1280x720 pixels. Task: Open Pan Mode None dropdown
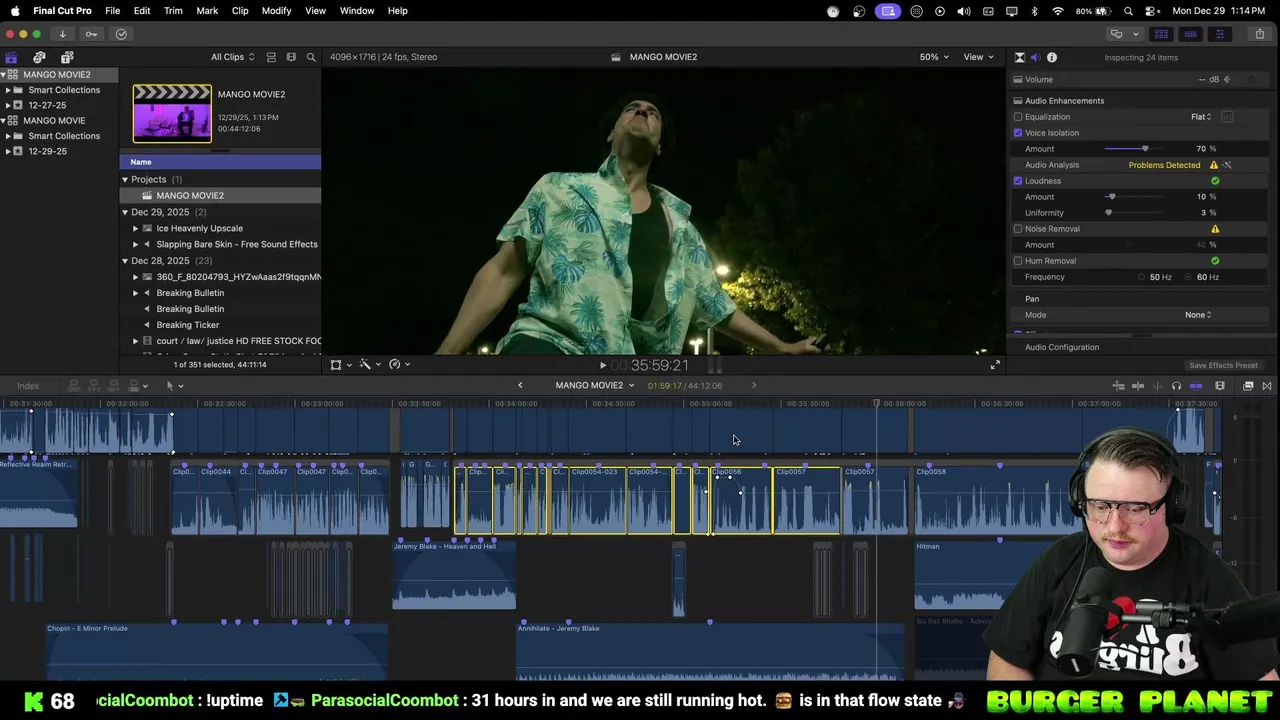pos(1198,315)
